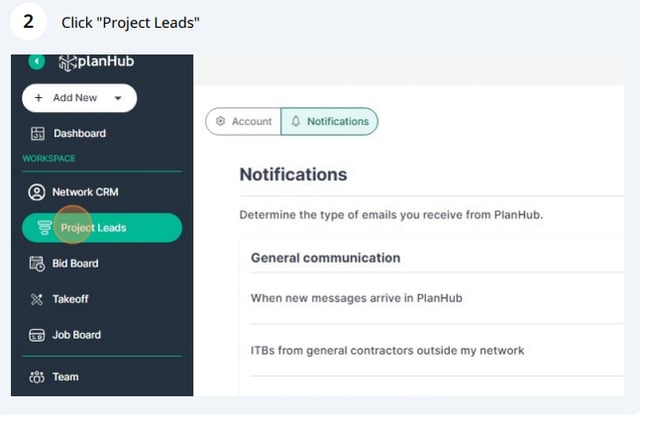This screenshot has height=426, width=648.
Task: Open the Team people icon
Action: coord(37,377)
